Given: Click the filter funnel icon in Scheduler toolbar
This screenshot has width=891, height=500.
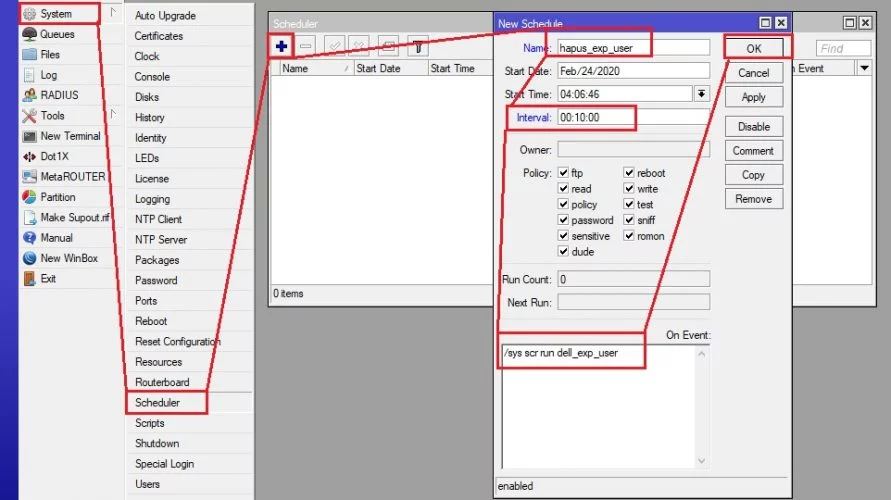Looking at the screenshot, I should (418, 47).
